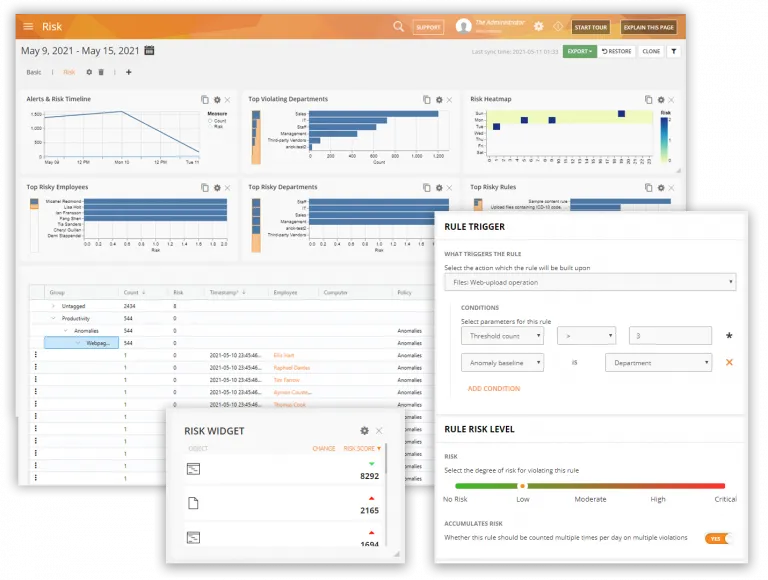768x580 pixels.
Task: Toggle the Accumulates Risk YES switch
Action: point(718,538)
